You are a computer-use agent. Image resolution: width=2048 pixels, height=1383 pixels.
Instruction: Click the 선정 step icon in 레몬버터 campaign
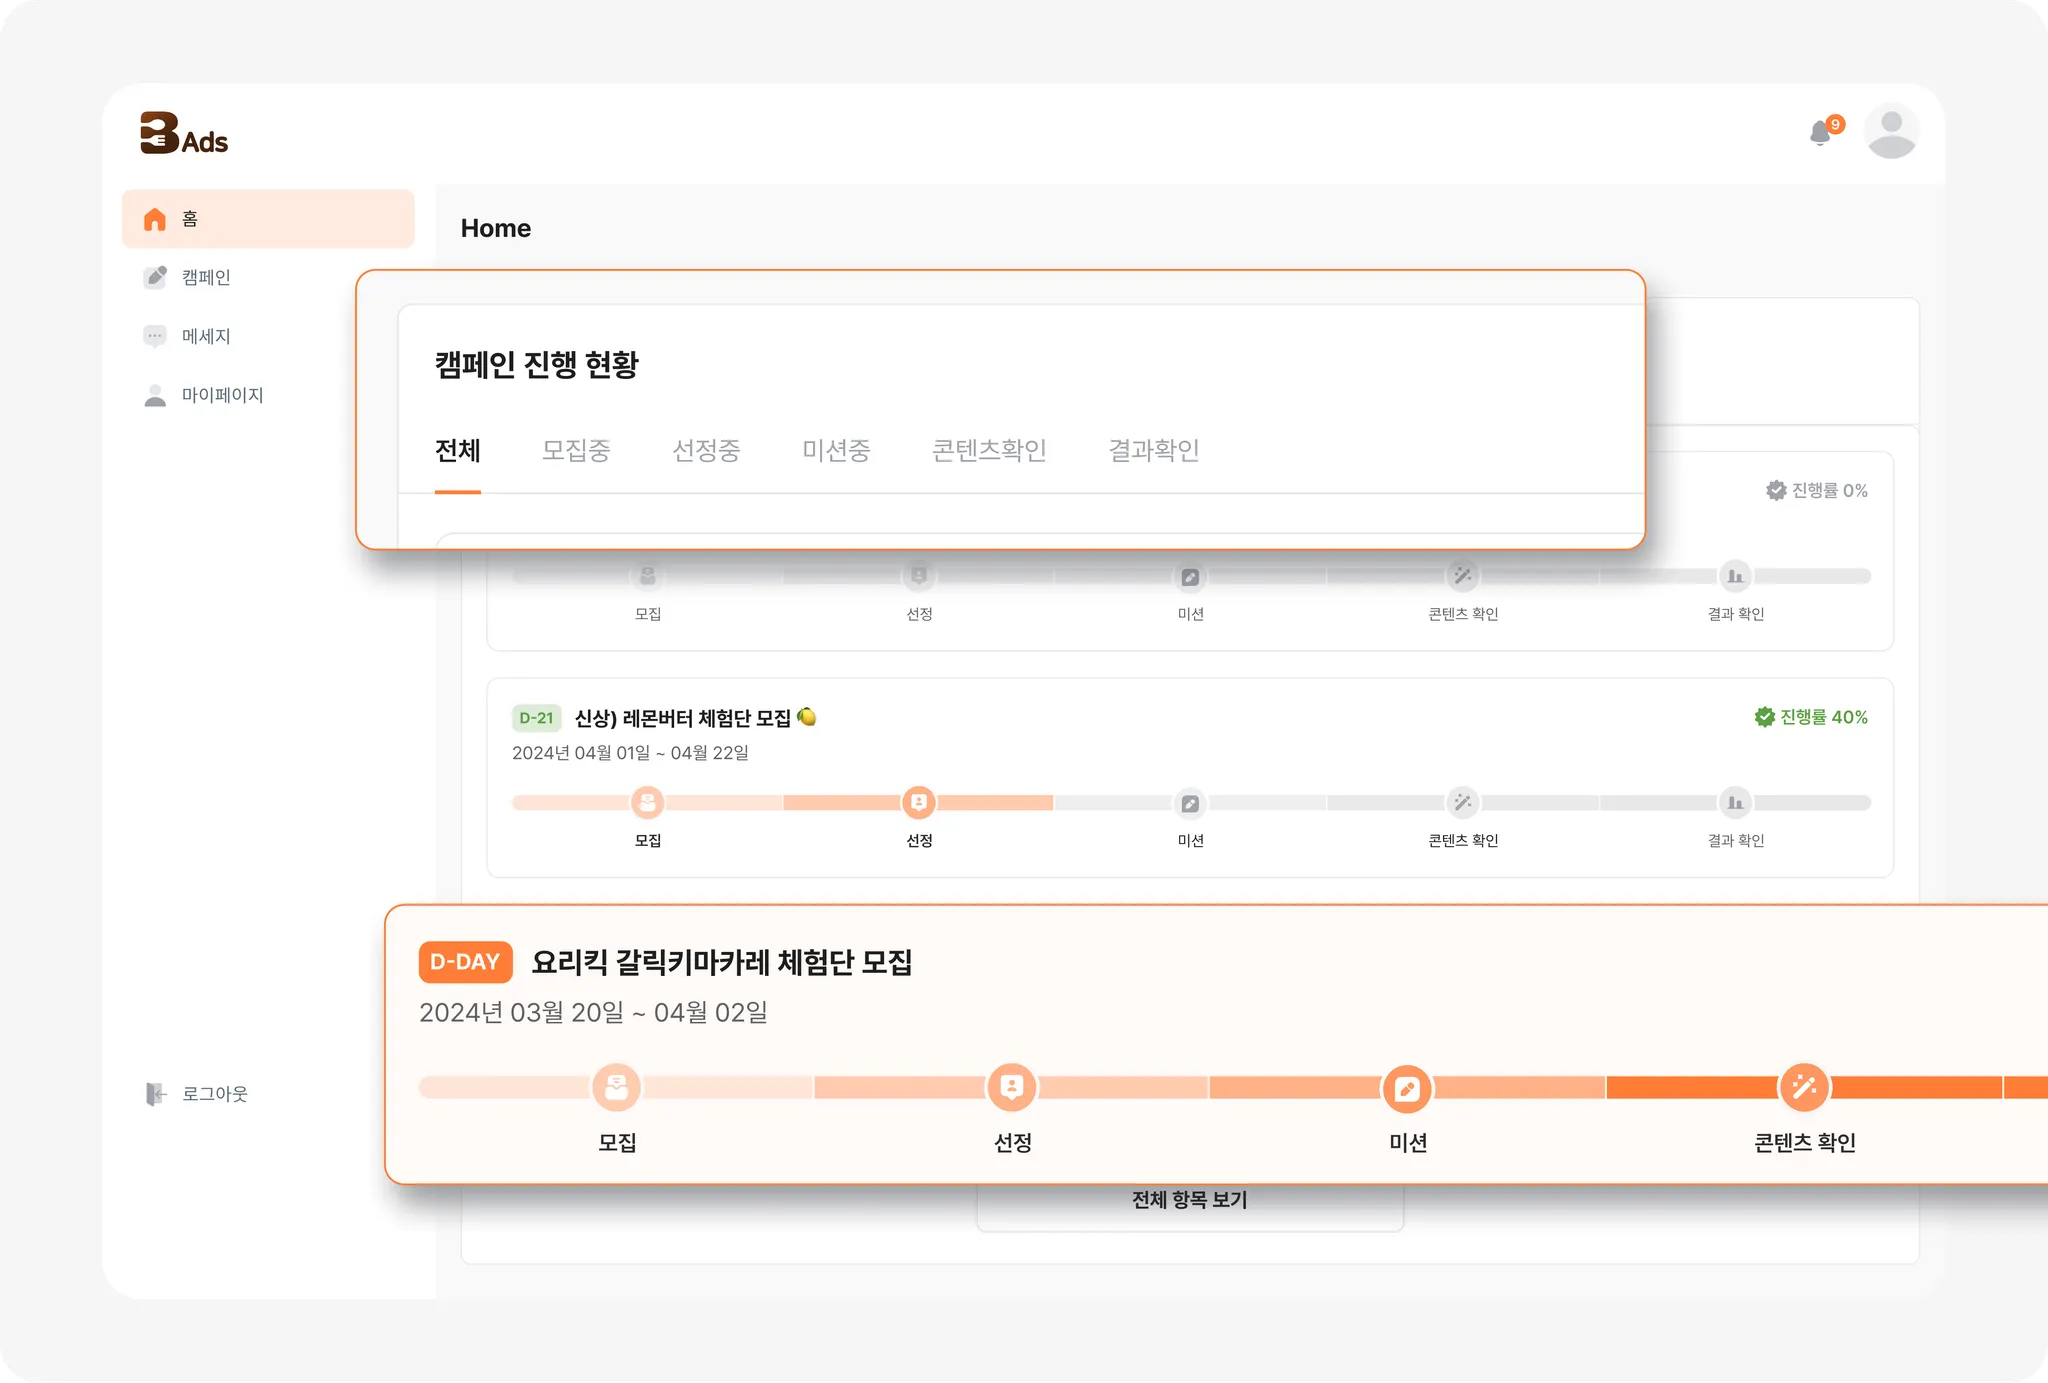point(919,802)
